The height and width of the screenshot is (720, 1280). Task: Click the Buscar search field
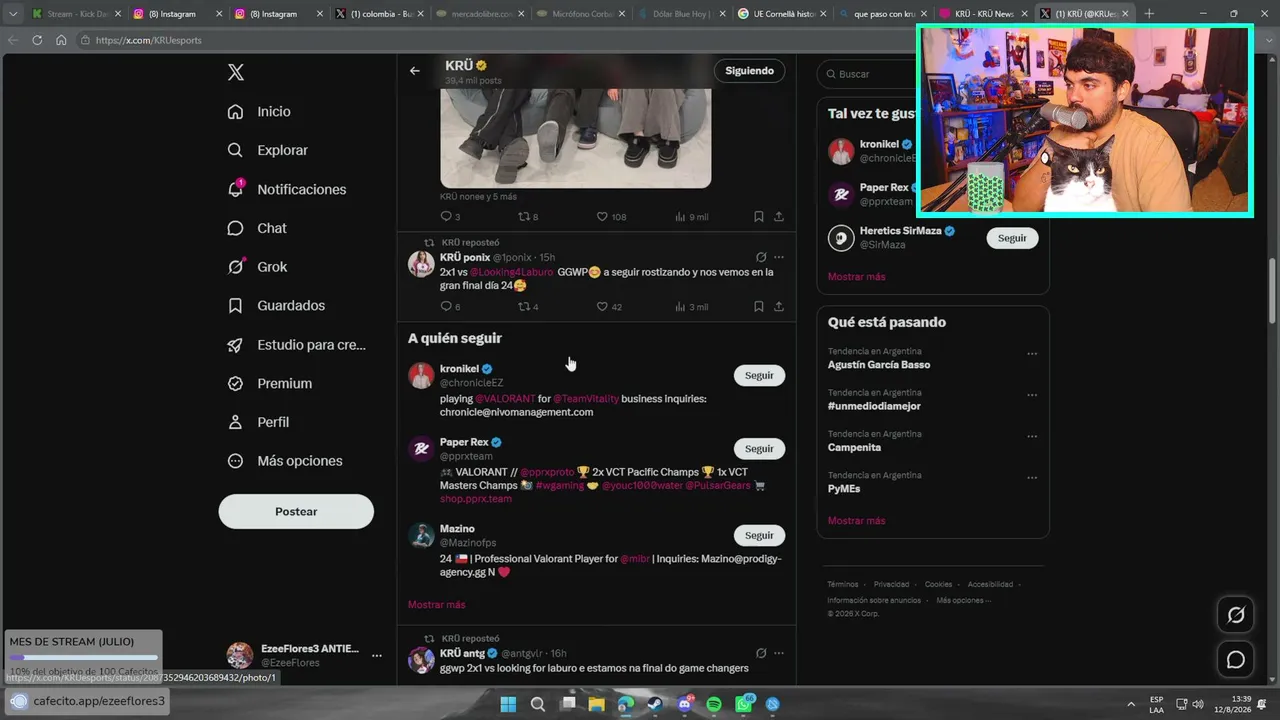pyautogui.click(x=868, y=74)
